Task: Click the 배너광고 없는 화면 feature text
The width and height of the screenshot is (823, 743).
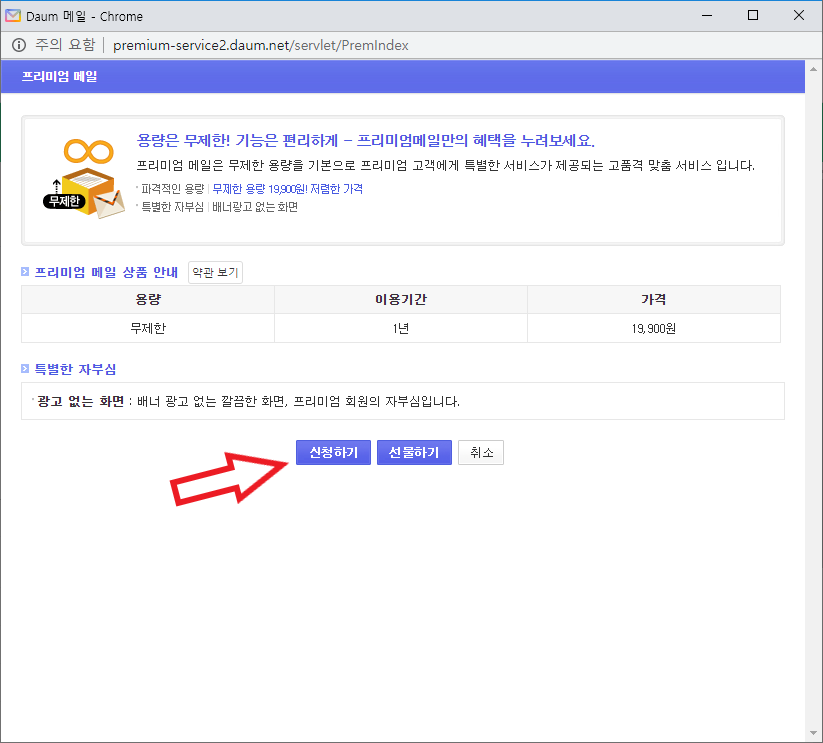Action: pyautogui.click(x=255, y=207)
